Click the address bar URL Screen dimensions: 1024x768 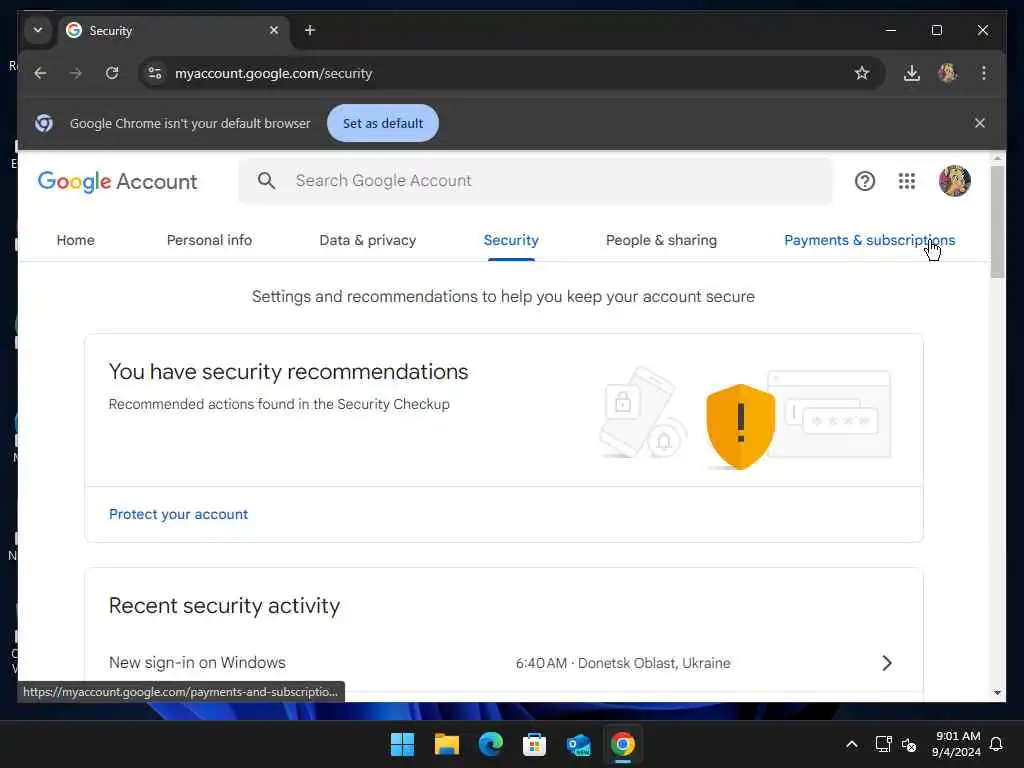[274, 73]
